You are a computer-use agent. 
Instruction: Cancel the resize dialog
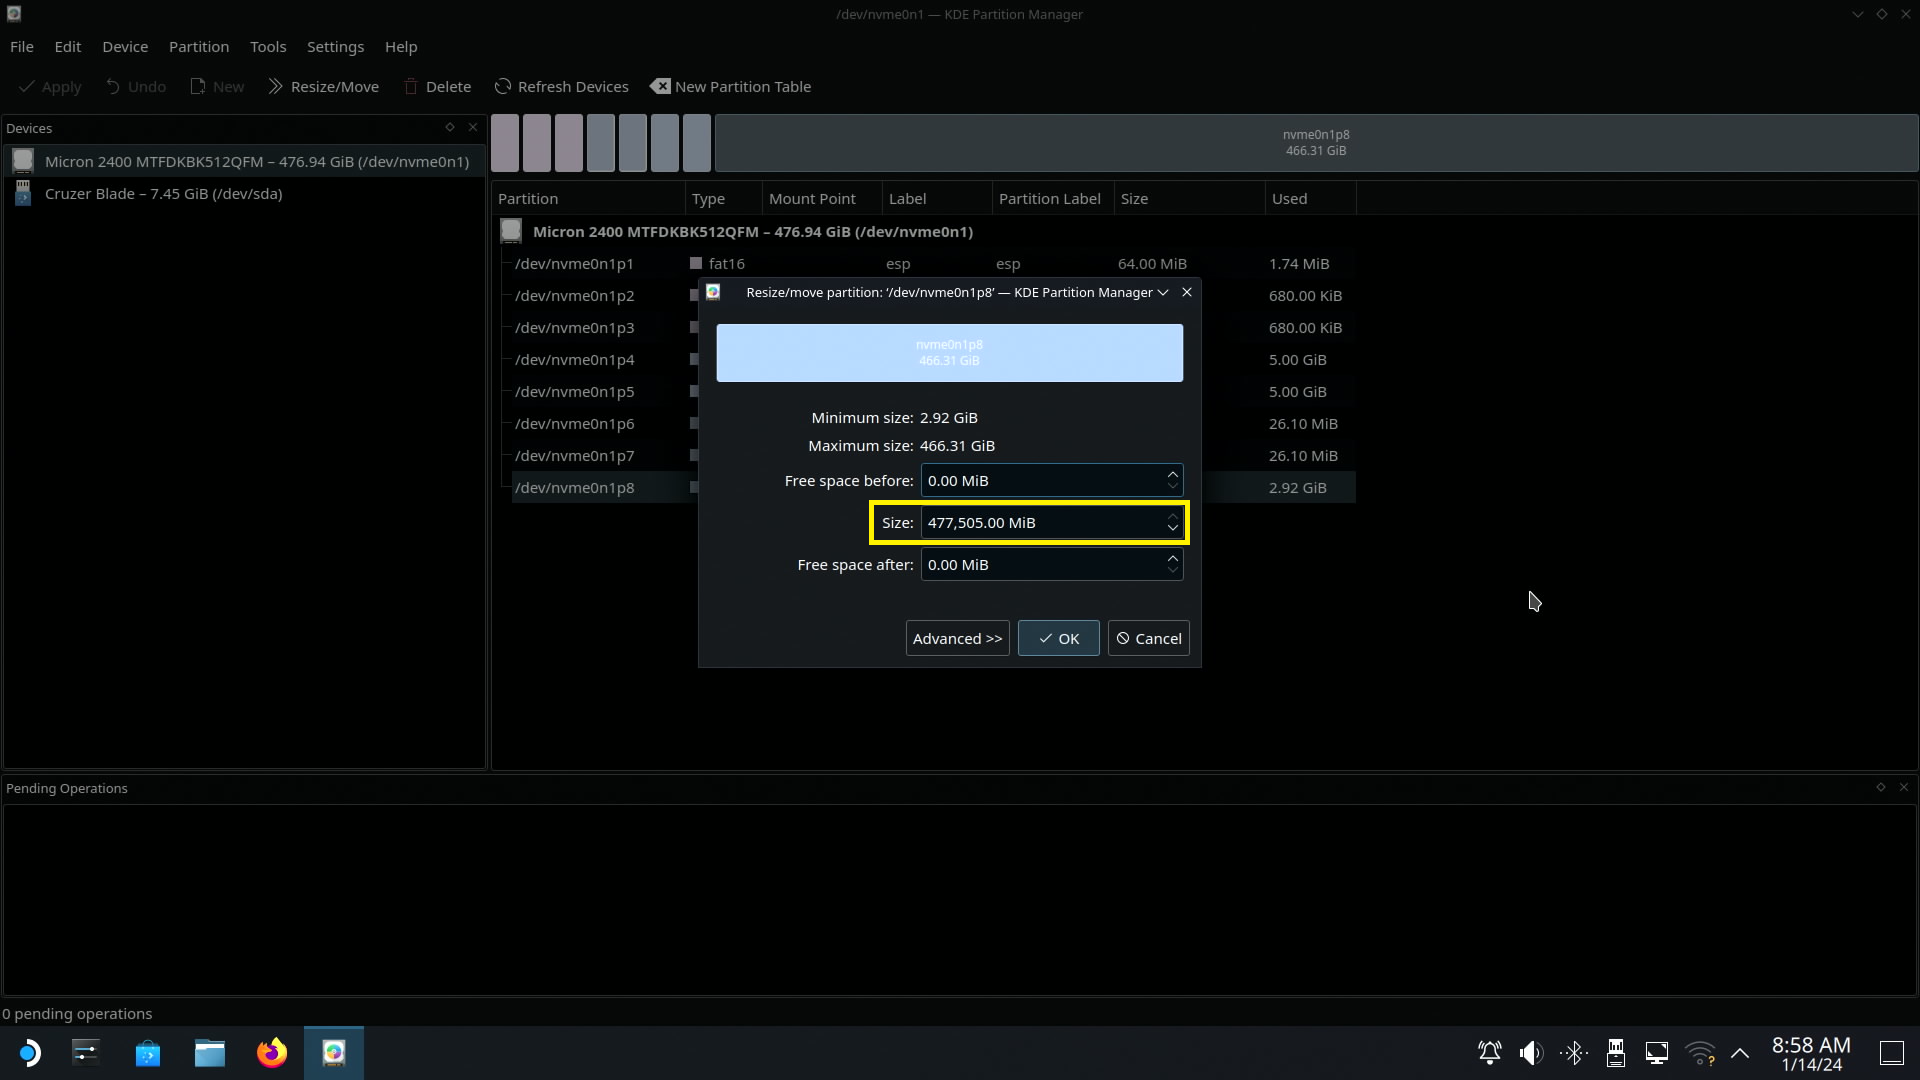pos(1148,639)
